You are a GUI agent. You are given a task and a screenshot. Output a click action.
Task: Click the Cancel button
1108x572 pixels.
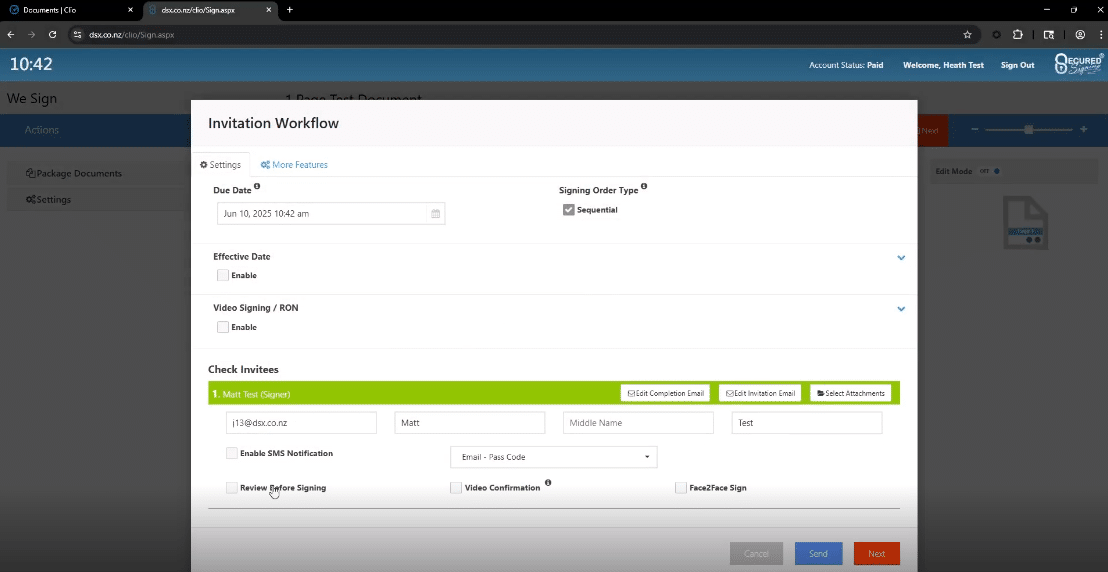point(756,554)
